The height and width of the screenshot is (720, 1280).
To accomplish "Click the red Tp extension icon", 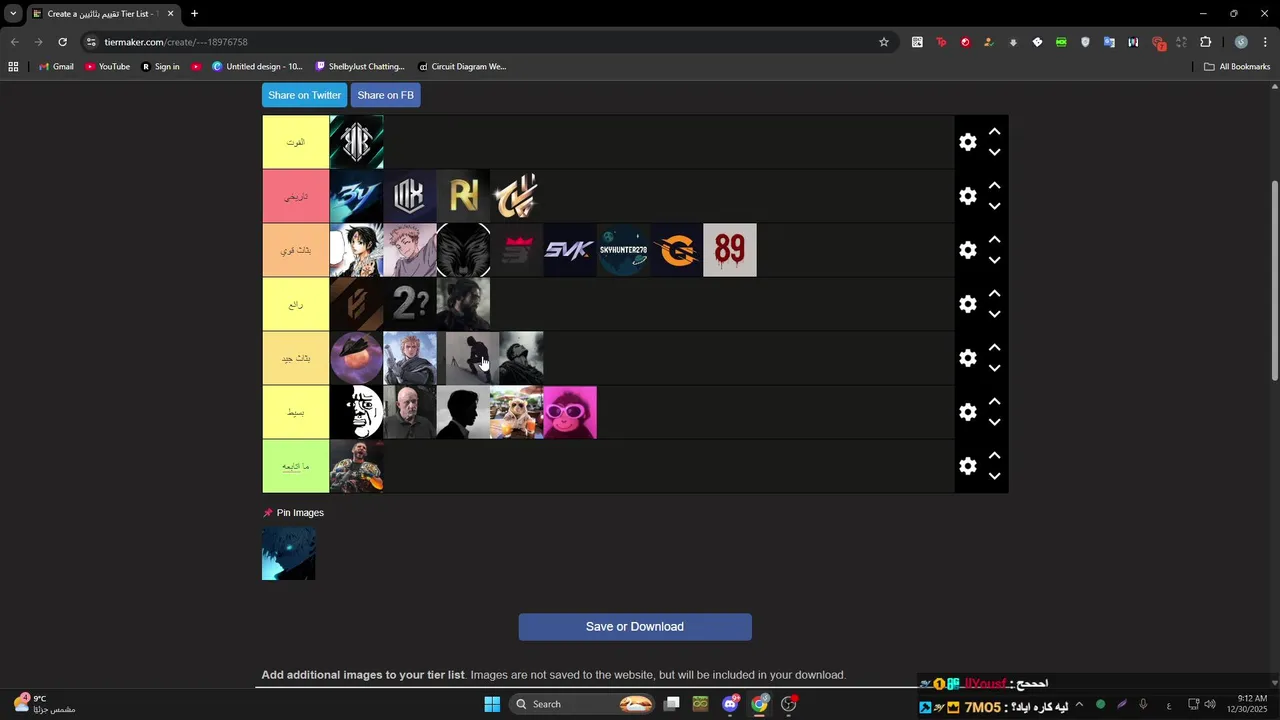I will pyautogui.click(x=941, y=42).
